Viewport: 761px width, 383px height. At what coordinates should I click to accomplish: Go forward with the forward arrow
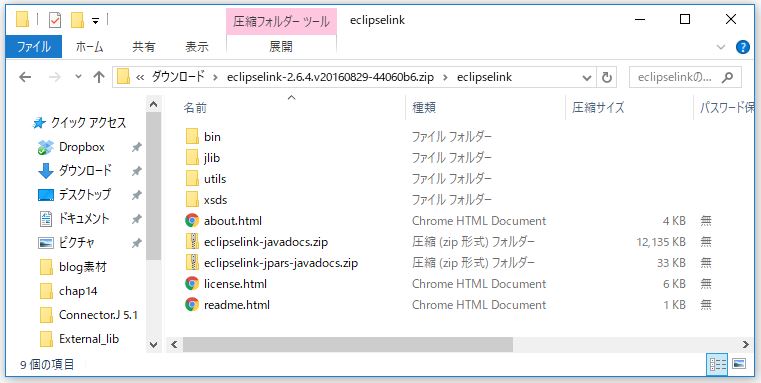(54, 77)
